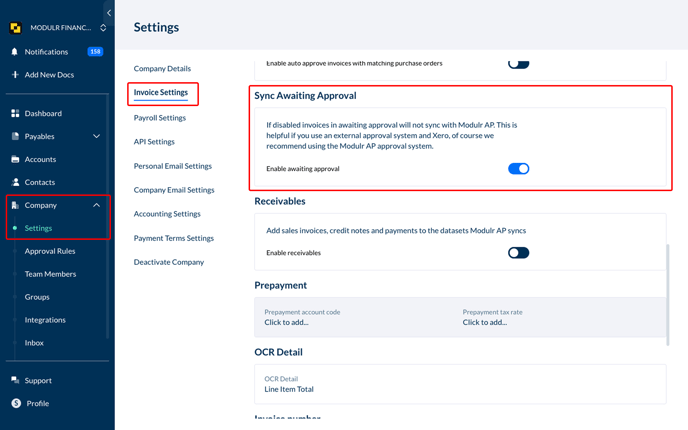Expand the Payables submenu chevron

[97, 136]
